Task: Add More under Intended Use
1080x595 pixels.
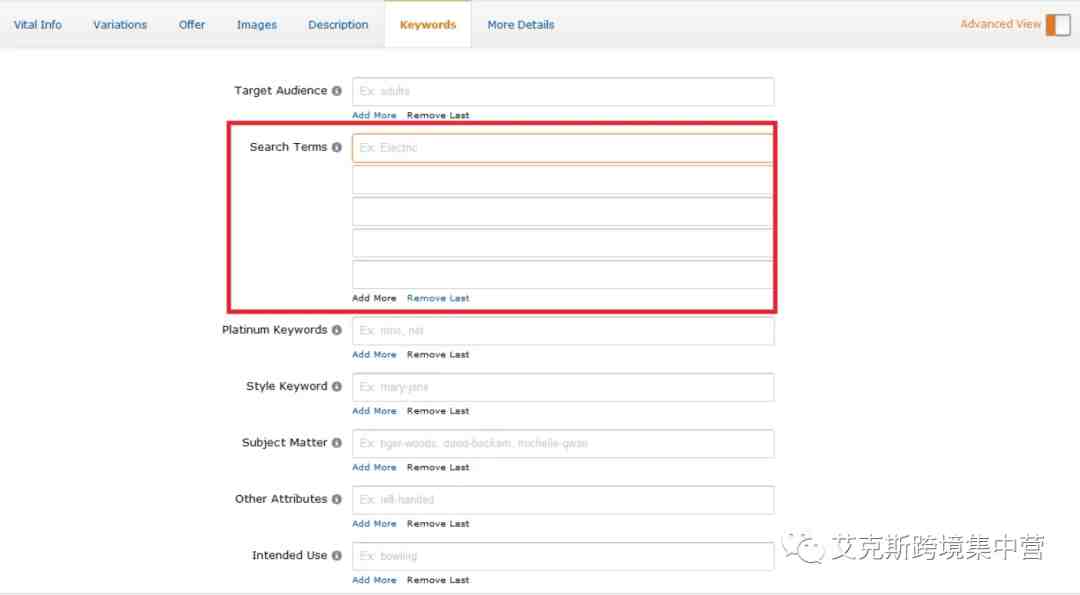Action: (374, 581)
